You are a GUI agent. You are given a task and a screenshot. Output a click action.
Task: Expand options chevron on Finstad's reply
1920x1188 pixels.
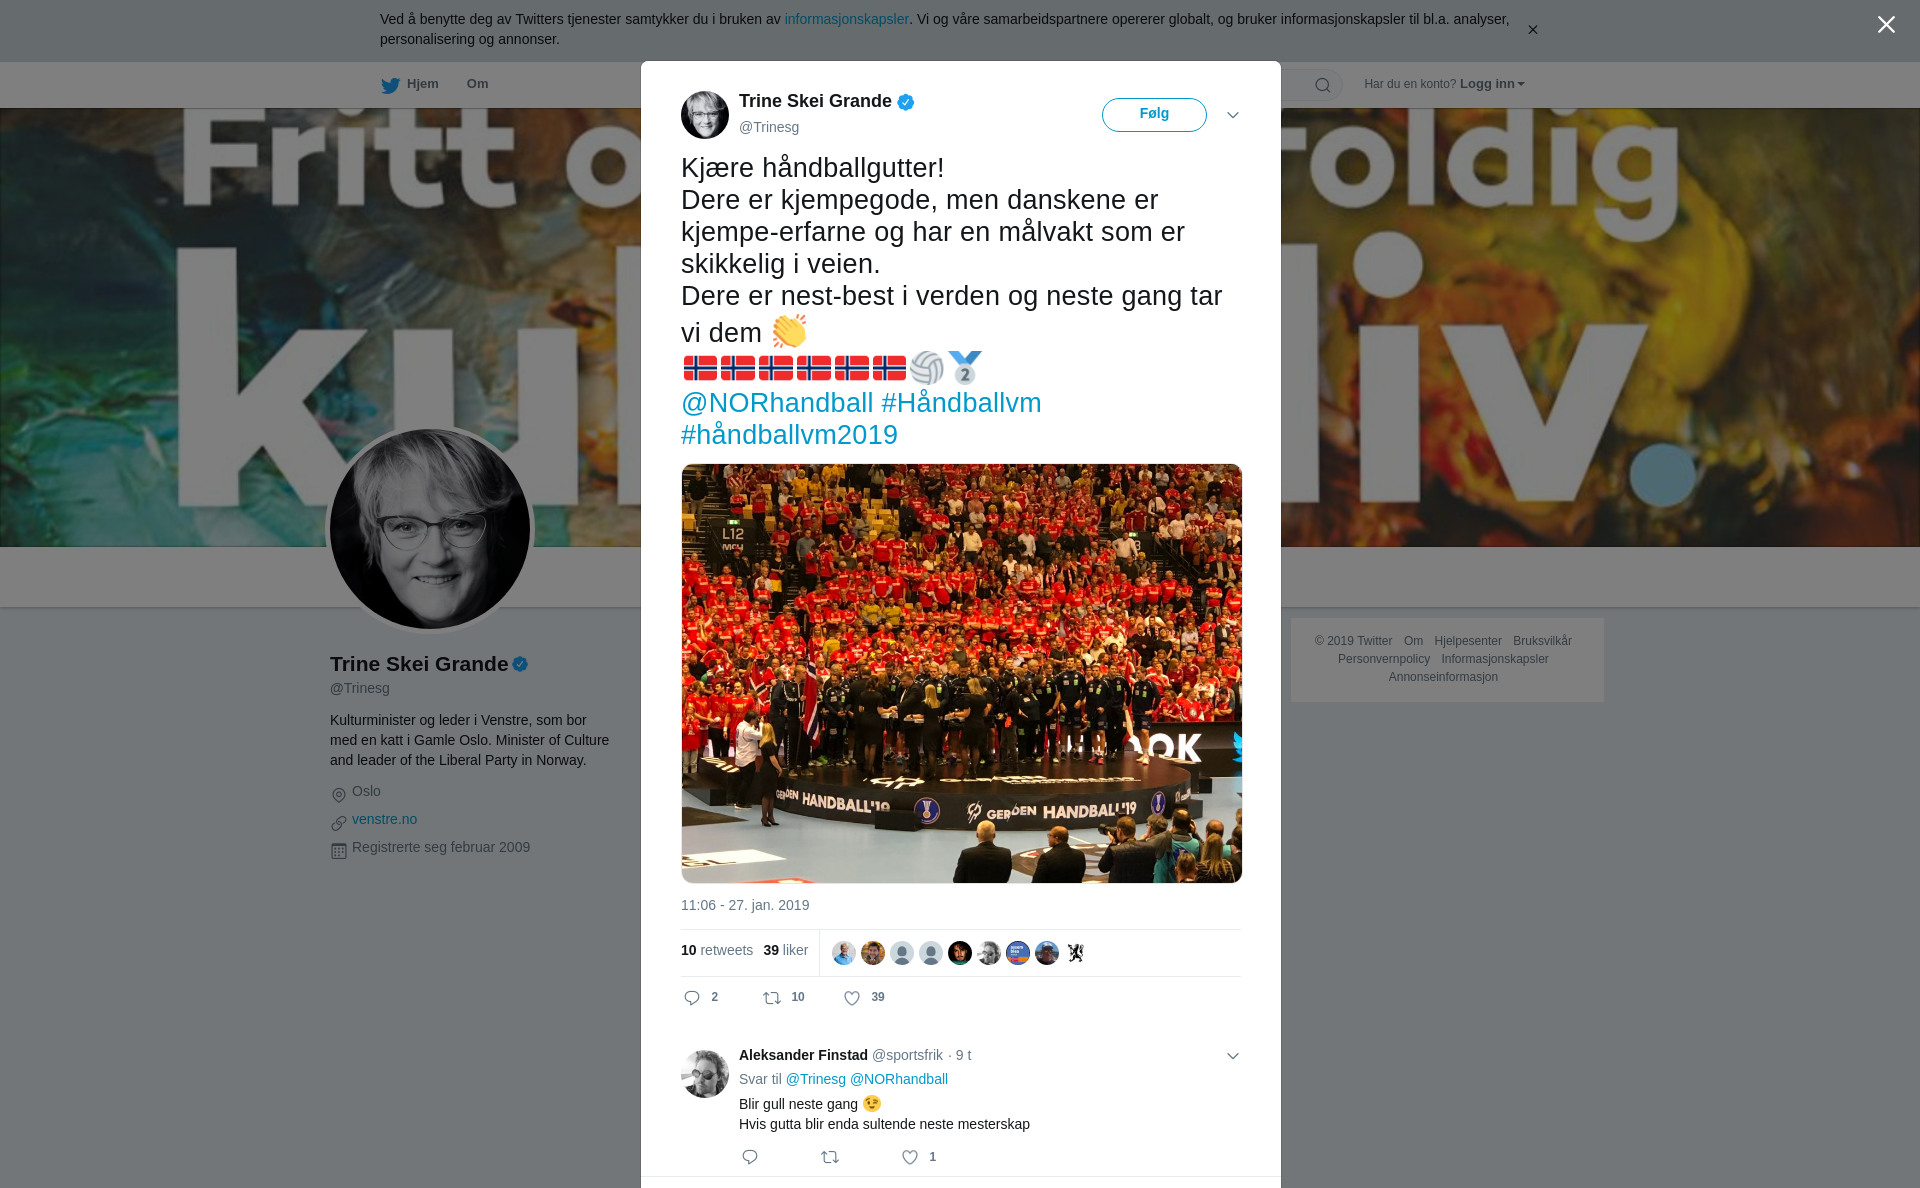[1233, 1056]
